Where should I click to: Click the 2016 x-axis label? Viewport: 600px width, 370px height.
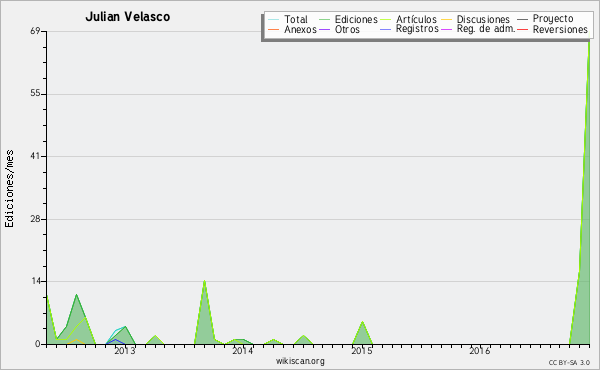[x=479, y=351]
